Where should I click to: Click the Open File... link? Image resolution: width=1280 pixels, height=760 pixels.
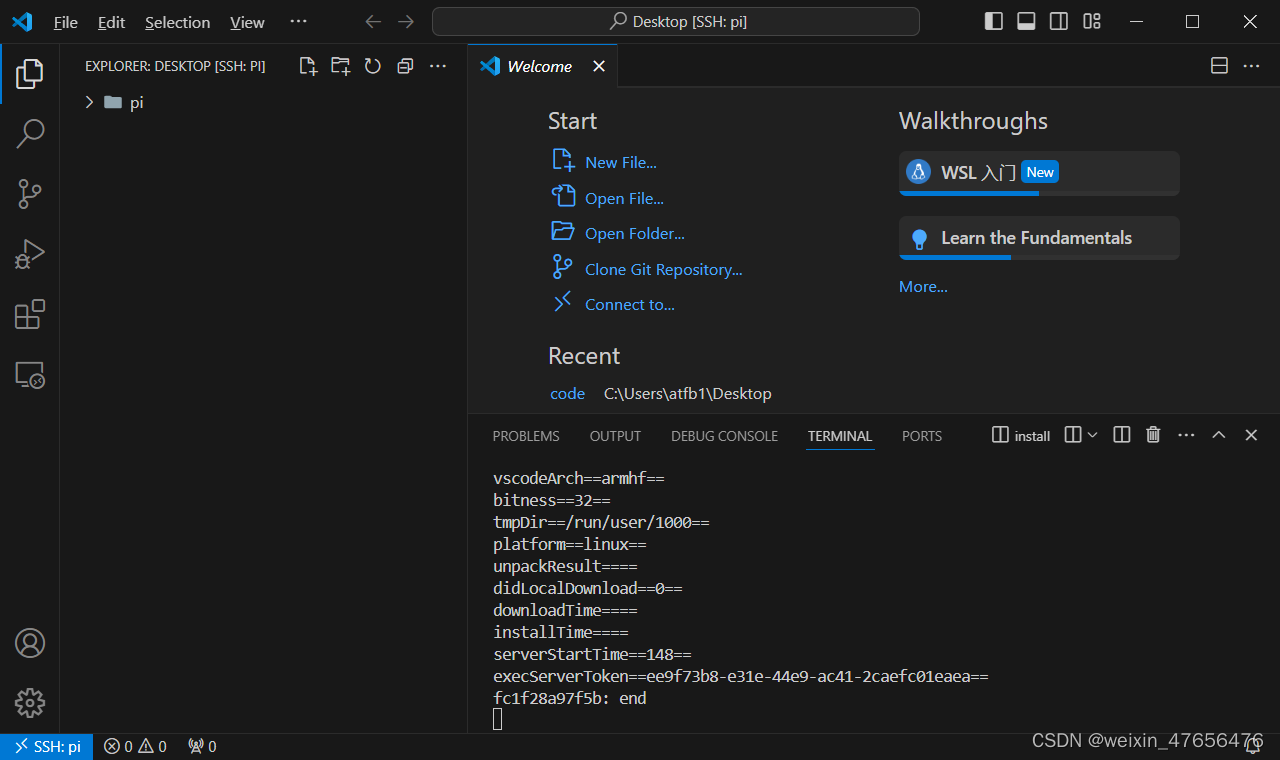(624, 198)
